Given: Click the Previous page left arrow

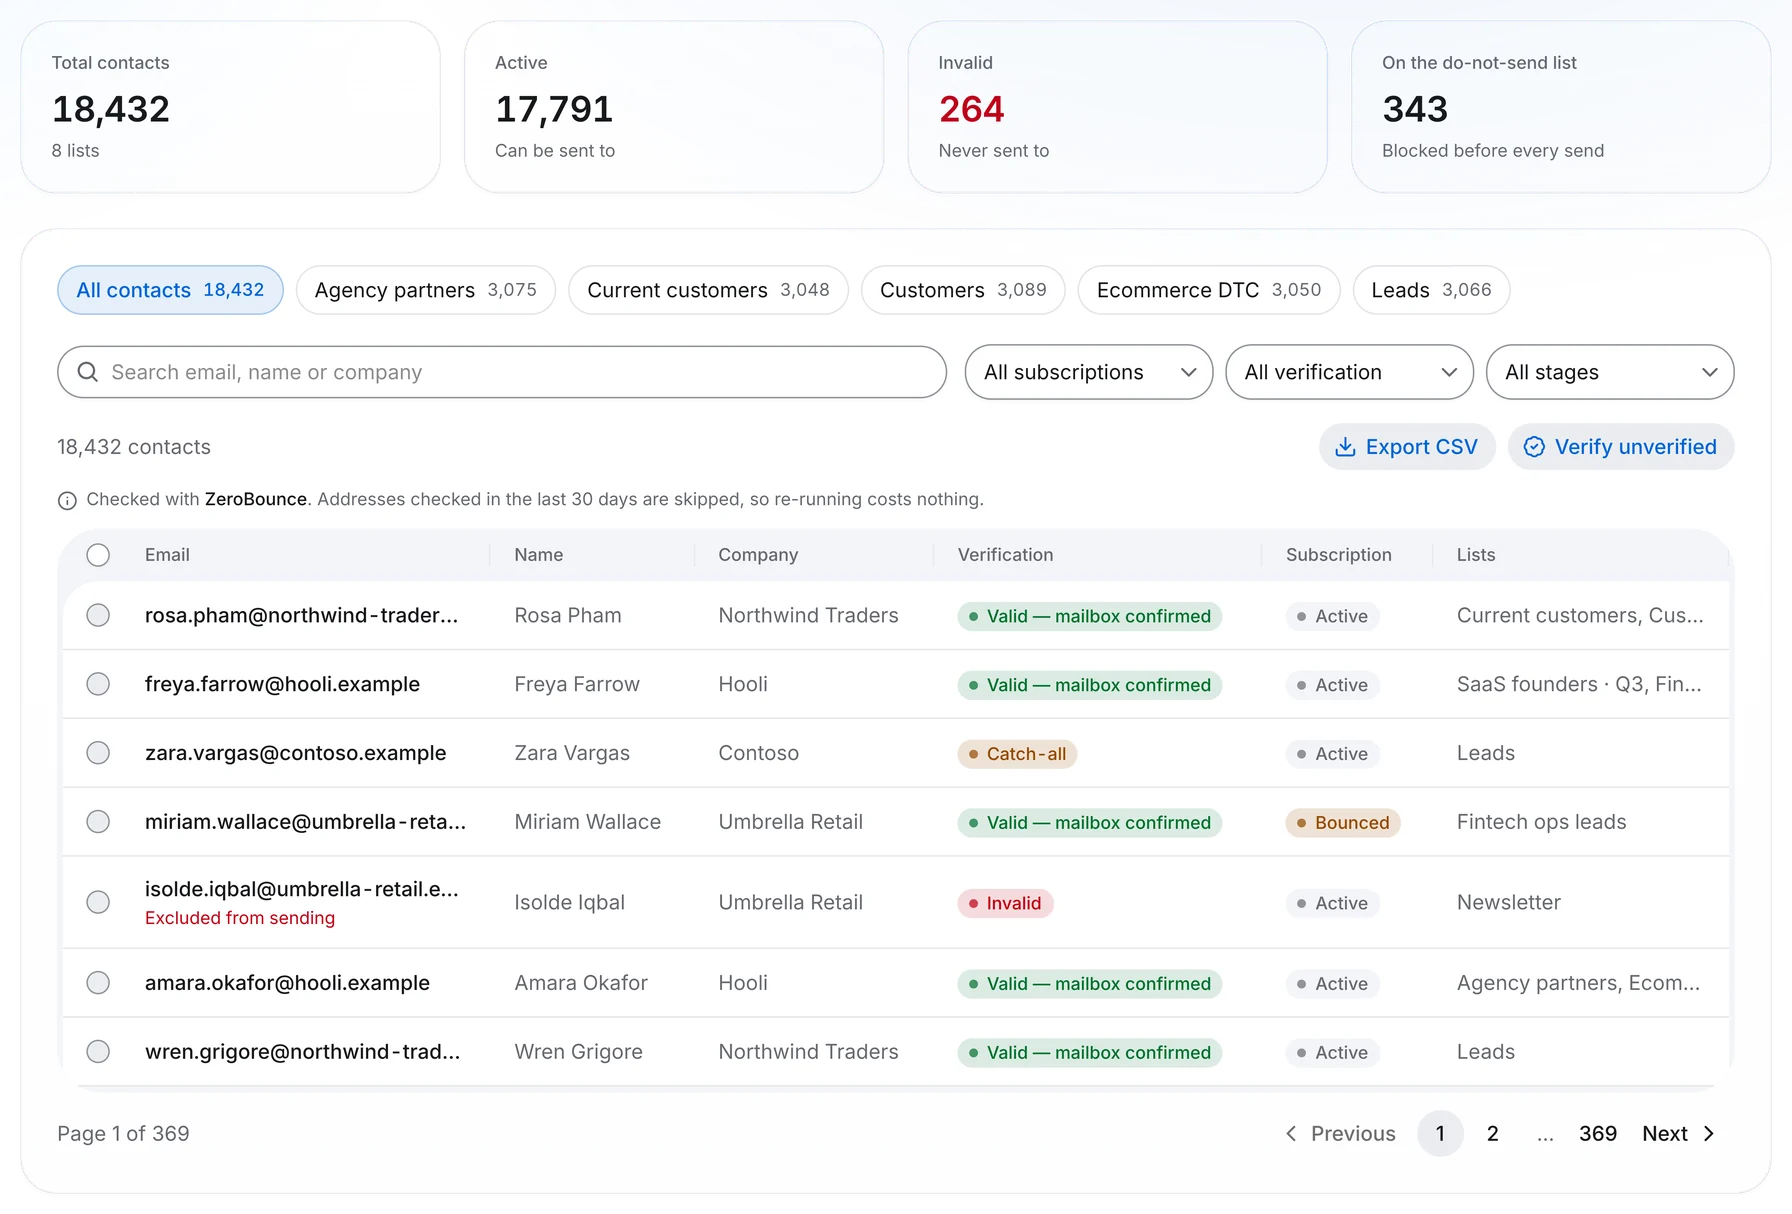Looking at the screenshot, I should click(x=1291, y=1133).
